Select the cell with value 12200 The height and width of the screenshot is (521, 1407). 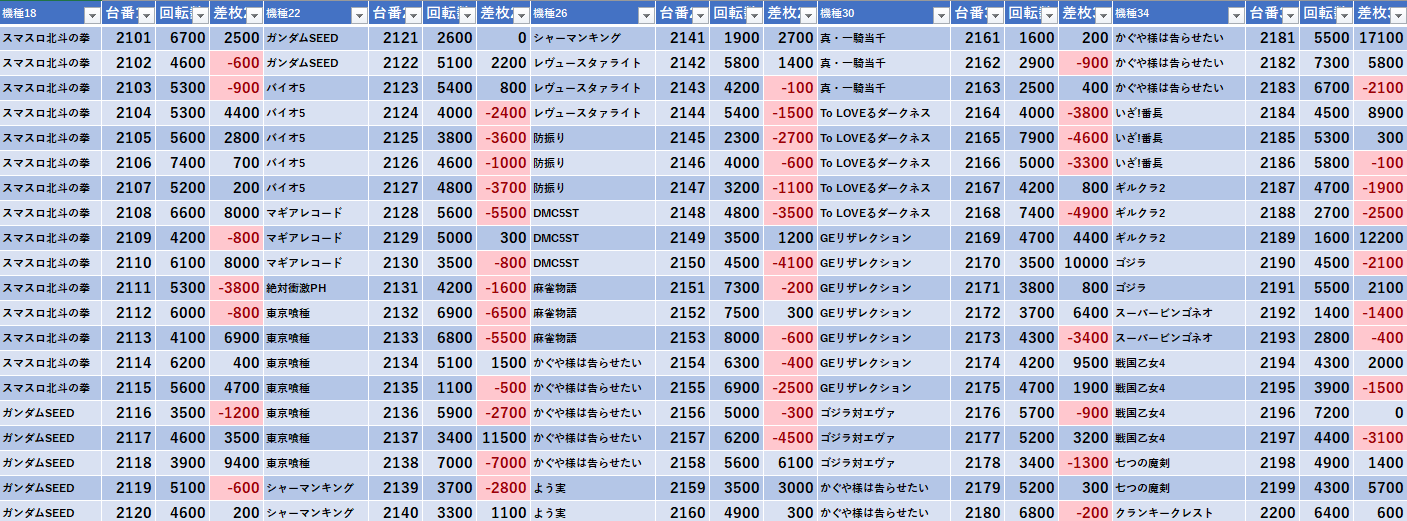pyautogui.click(x=1380, y=238)
